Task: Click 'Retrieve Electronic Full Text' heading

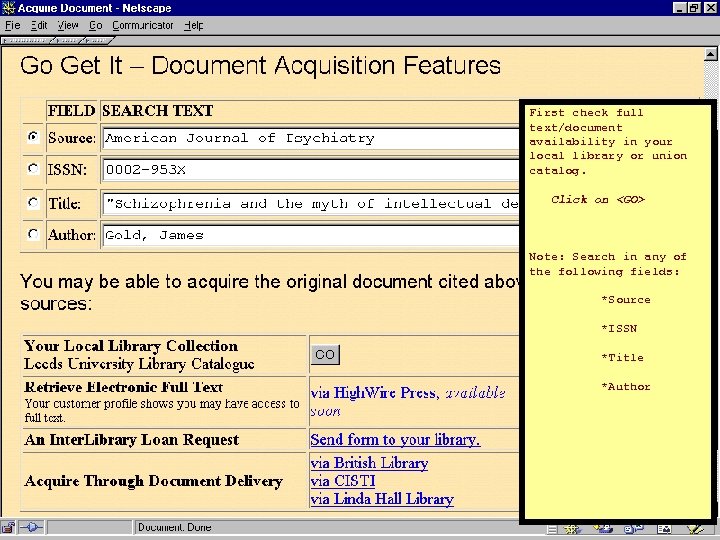Action: pyautogui.click(x=124, y=387)
